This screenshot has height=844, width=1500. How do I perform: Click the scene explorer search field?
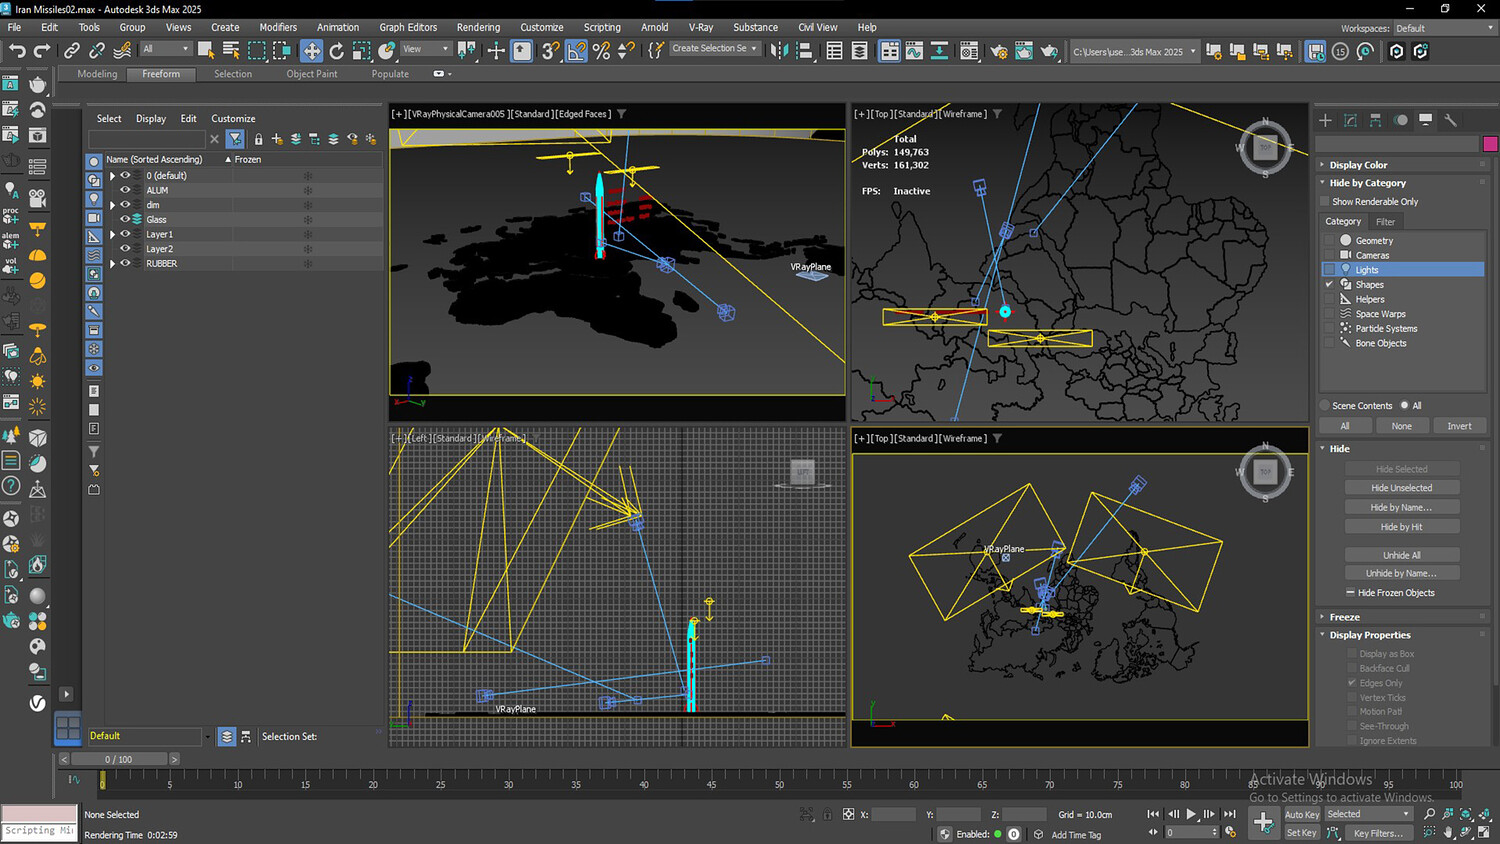coord(146,139)
